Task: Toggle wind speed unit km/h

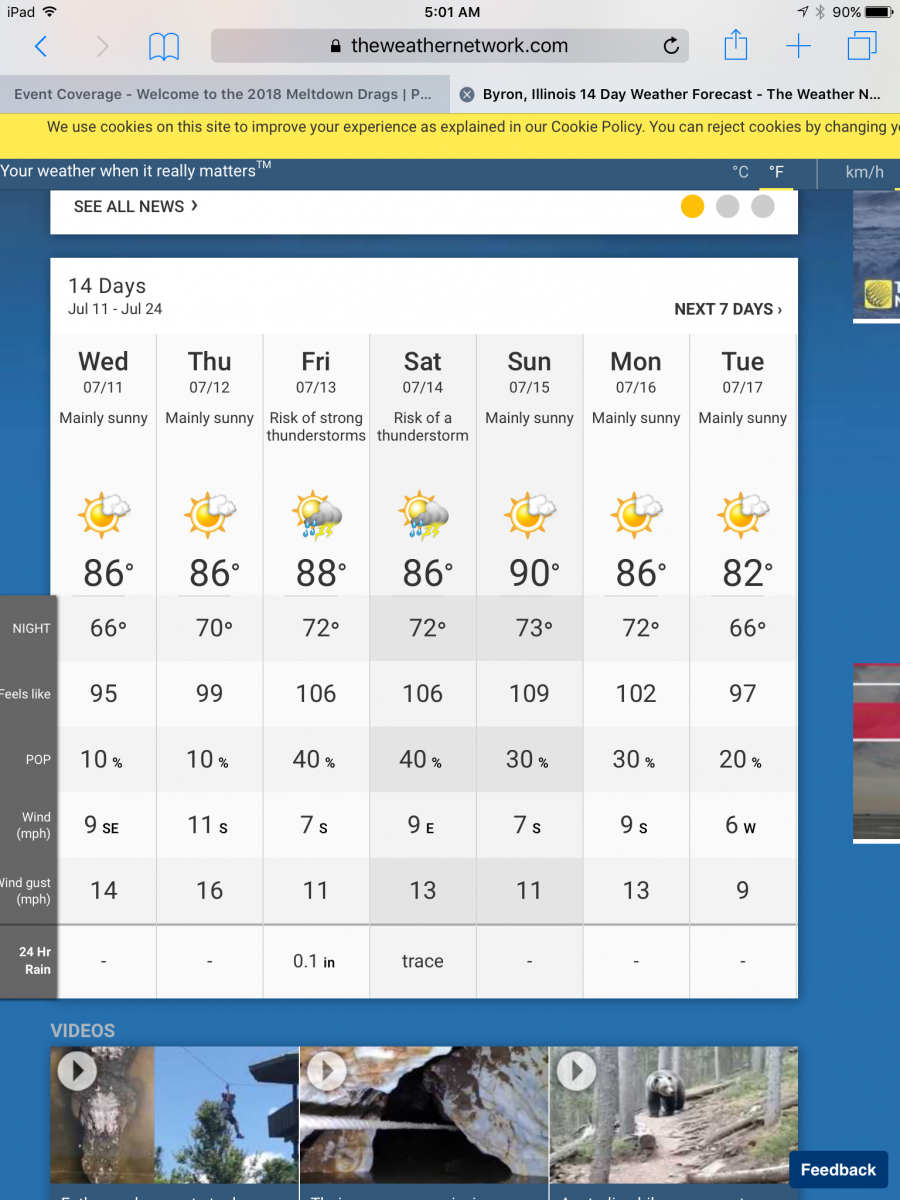Action: coord(864,172)
